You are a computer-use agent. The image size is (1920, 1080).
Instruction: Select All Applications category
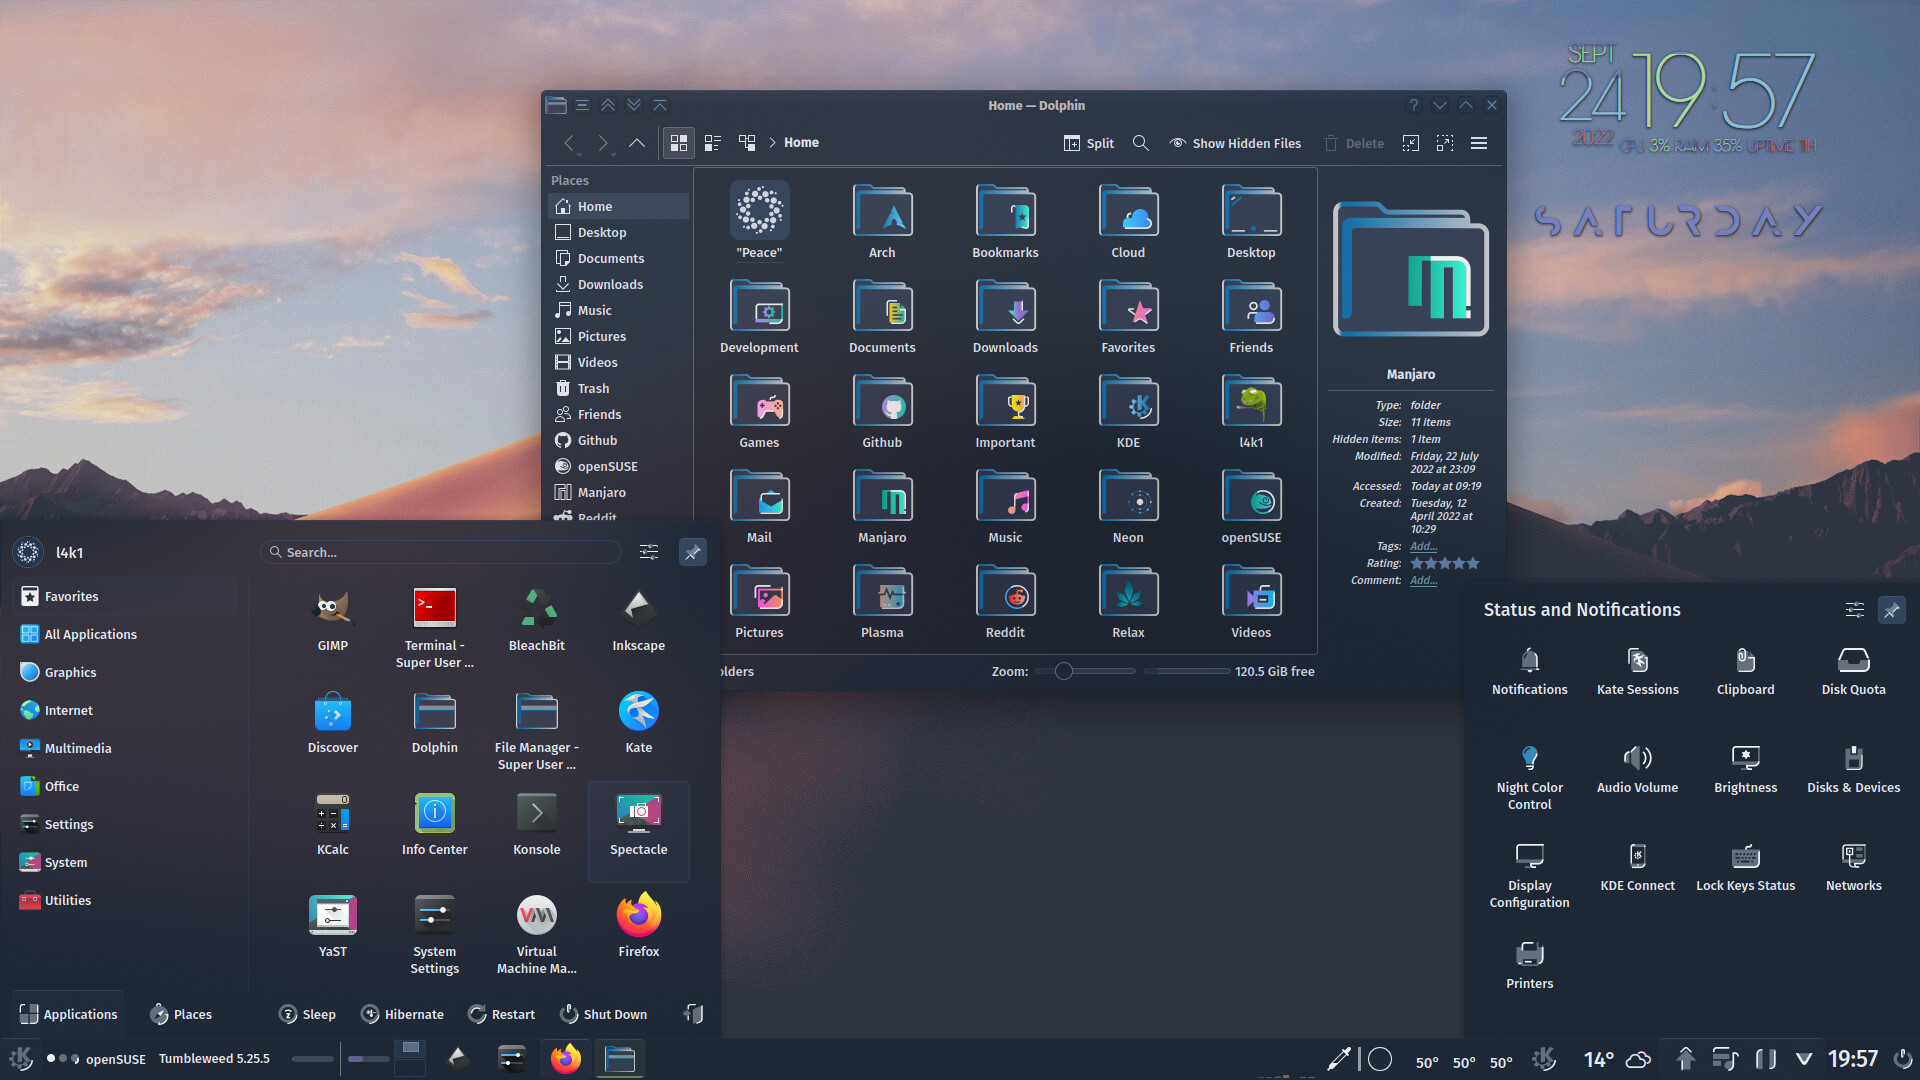pyautogui.click(x=125, y=634)
